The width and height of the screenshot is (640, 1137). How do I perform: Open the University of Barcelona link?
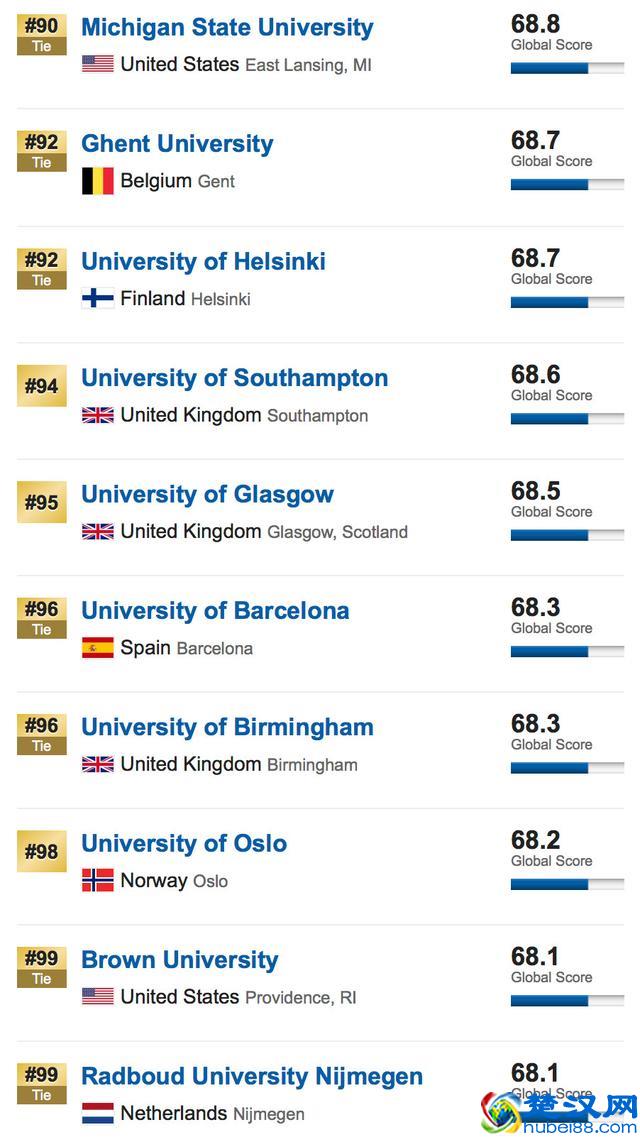216,610
